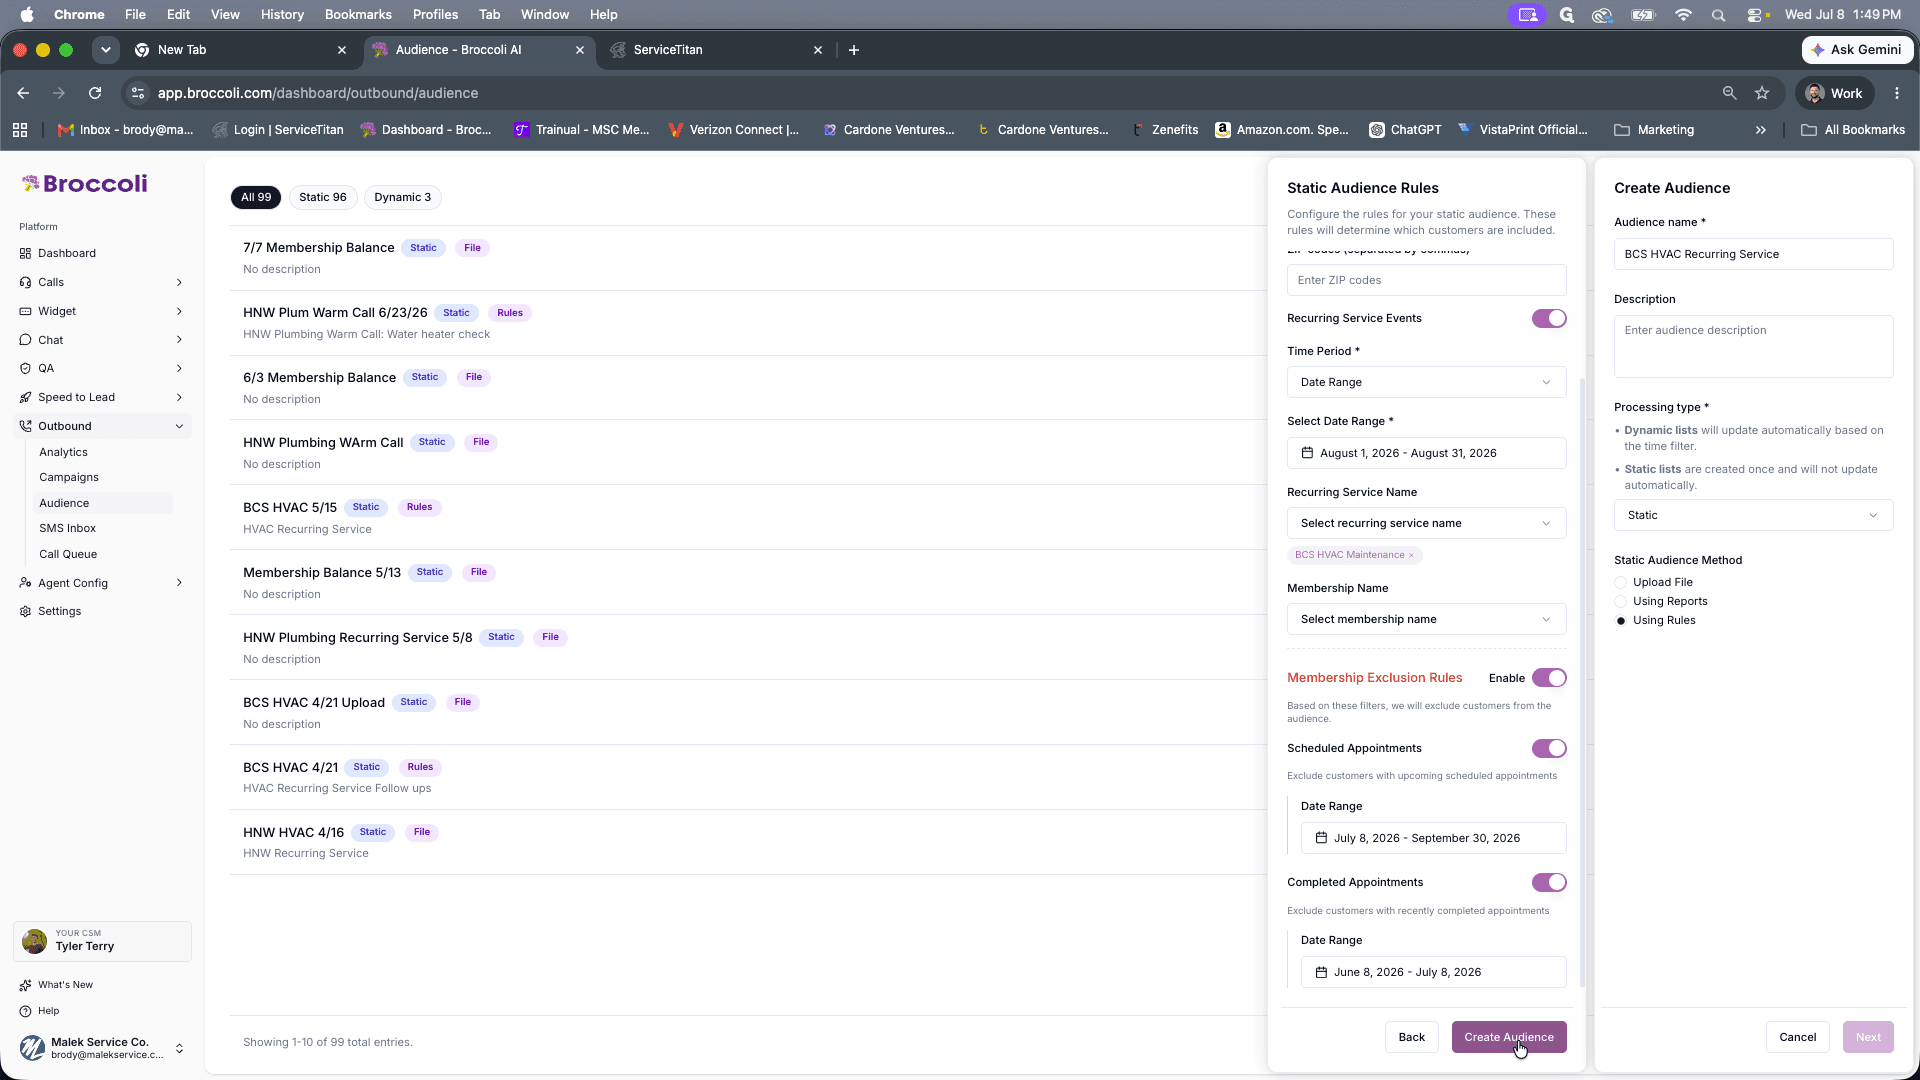Click browser back arrow
1920x1080 pixels.
coord(23,93)
